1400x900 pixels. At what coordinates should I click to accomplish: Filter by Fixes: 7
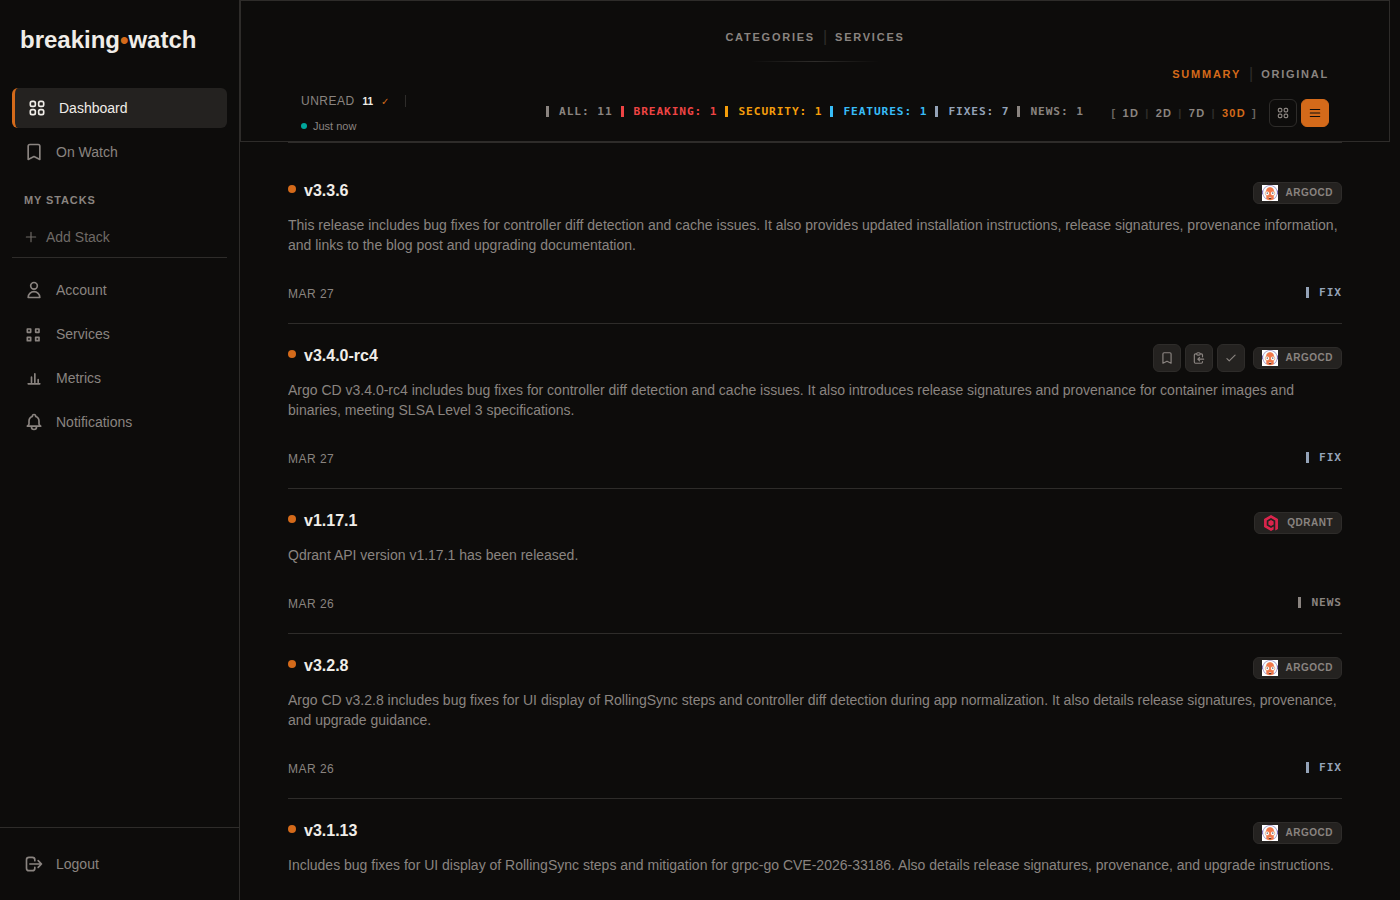pyautogui.click(x=973, y=111)
